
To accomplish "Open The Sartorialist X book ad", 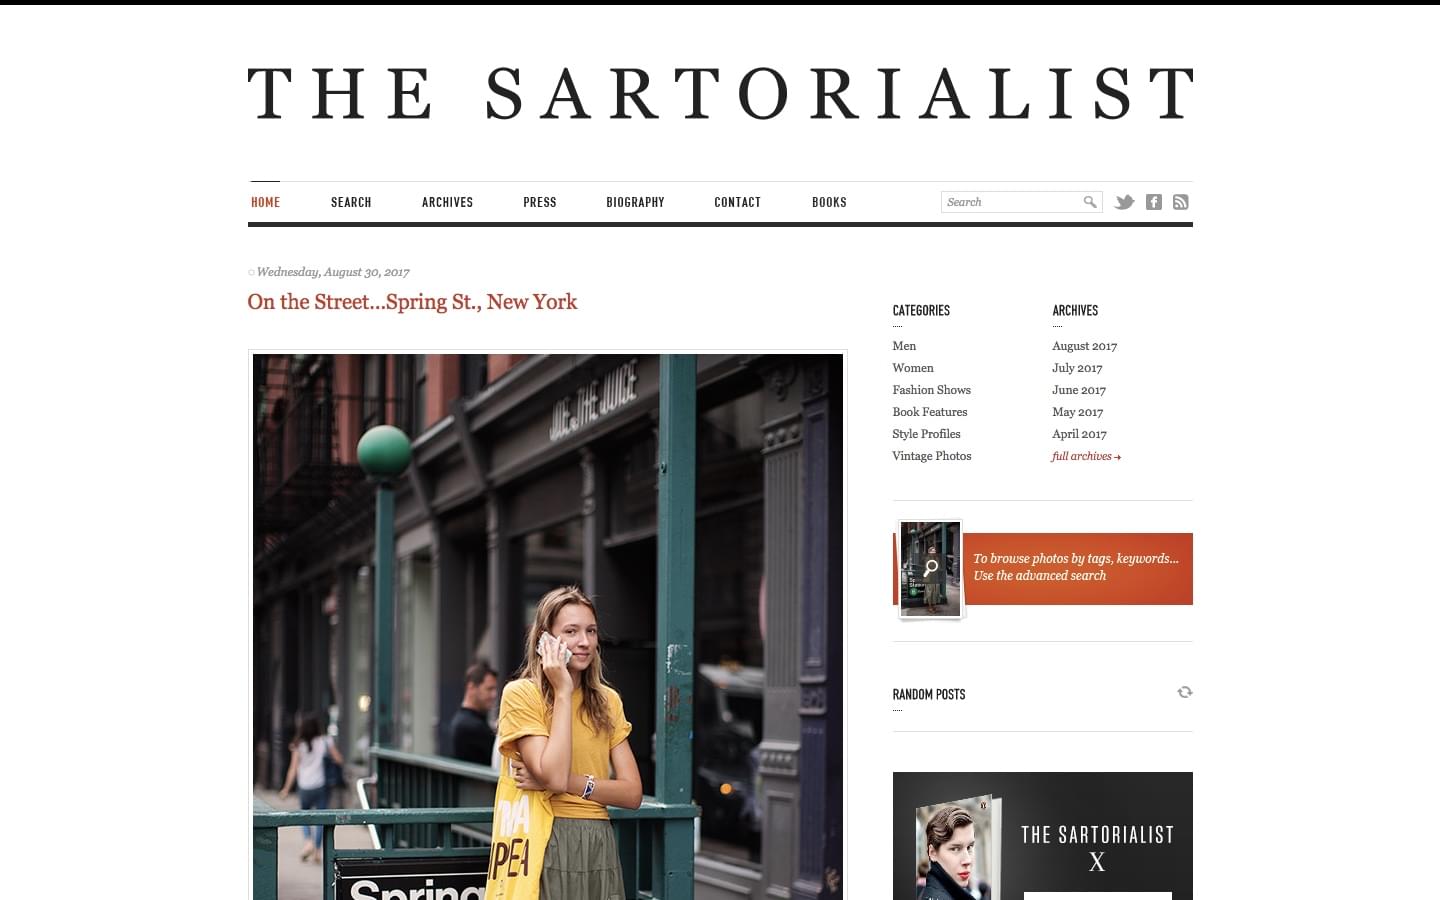I will [x=1042, y=836].
